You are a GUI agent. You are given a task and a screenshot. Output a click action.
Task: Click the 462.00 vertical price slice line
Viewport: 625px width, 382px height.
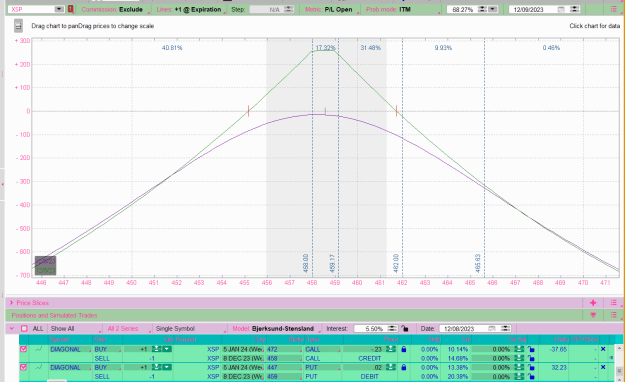tap(402, 159)
